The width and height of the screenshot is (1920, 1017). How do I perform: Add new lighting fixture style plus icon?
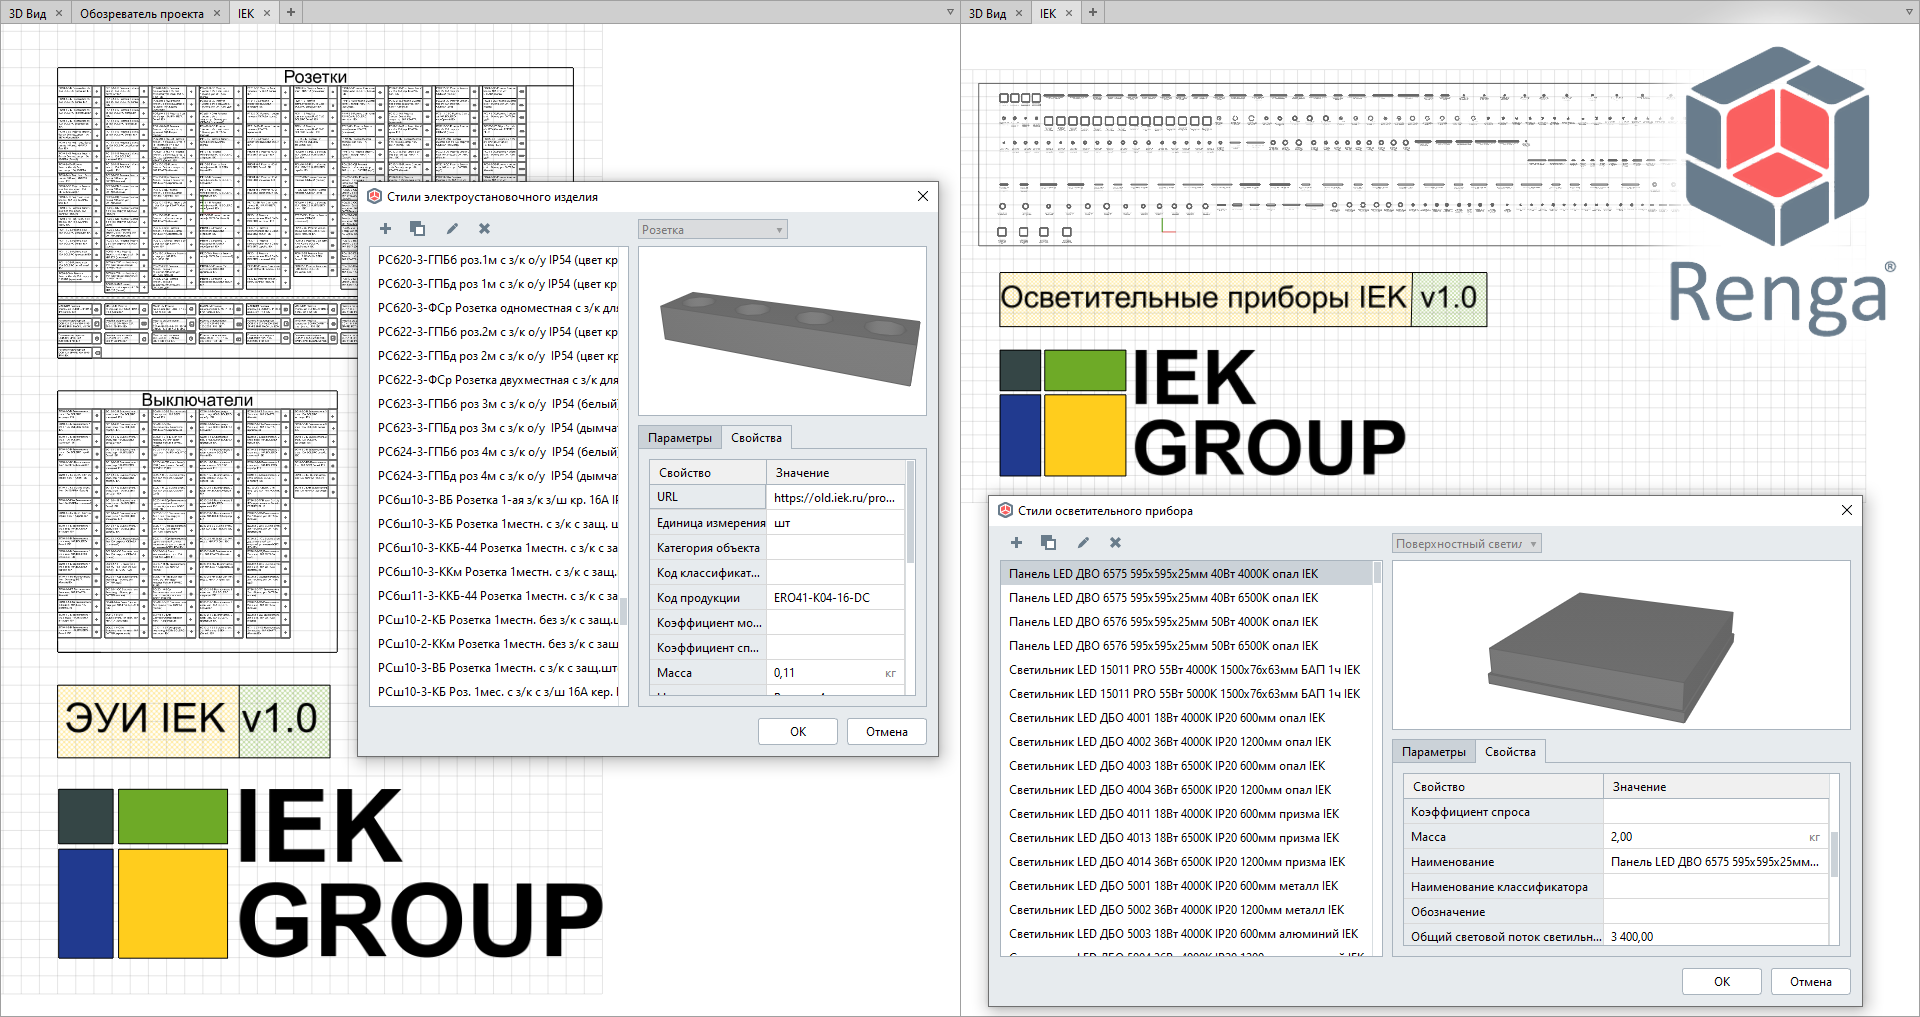click(x=1016, y=543)
